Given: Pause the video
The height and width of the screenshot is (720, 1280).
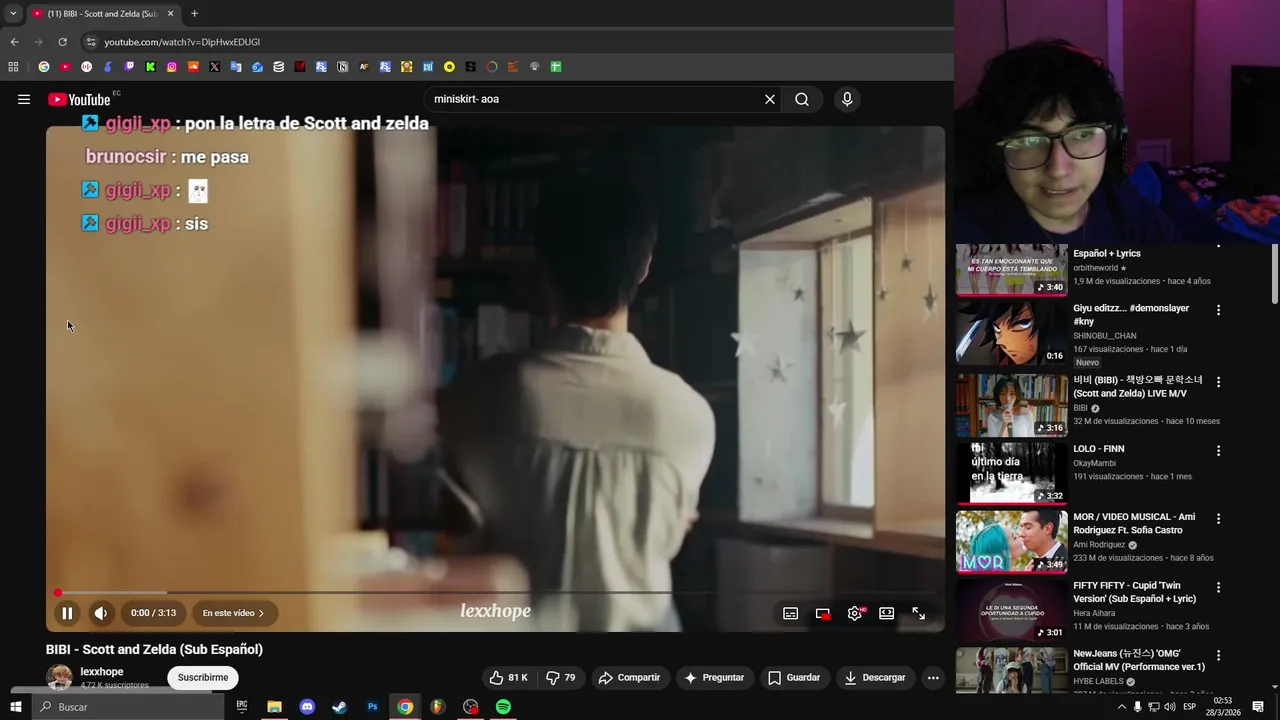Looking at the screenshot, I should (67, 613).
